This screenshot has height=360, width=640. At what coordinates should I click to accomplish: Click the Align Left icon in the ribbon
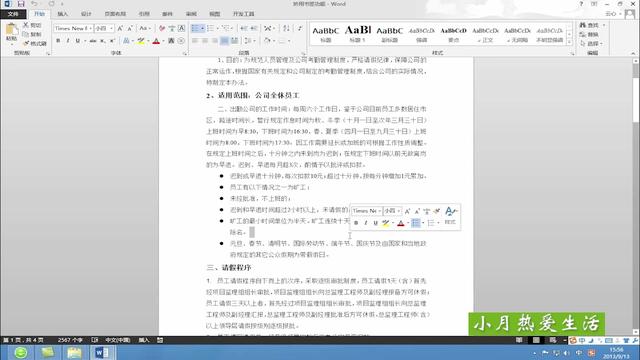[x=195, y=41]
